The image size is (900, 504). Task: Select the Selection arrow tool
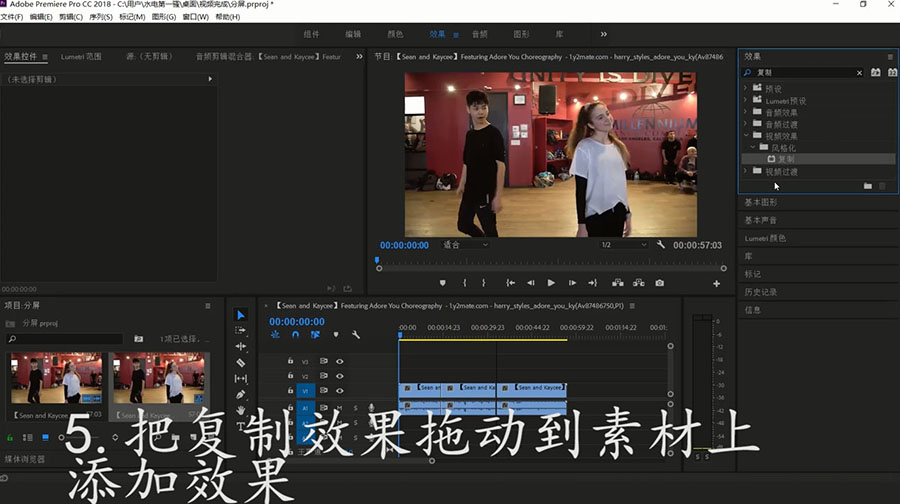(241, 314)
